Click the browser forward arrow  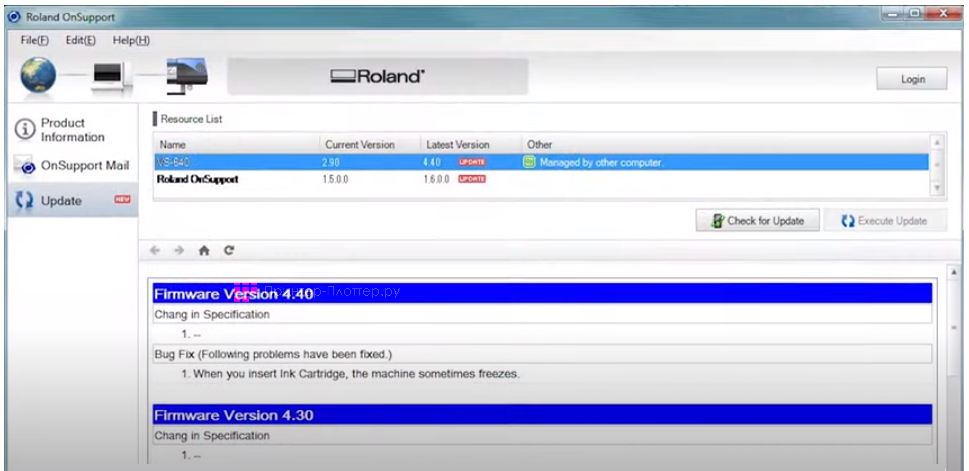coord(179,251)
